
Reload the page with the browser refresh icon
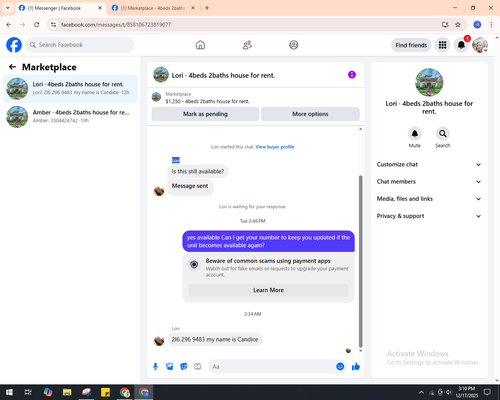tap(37, 24)
